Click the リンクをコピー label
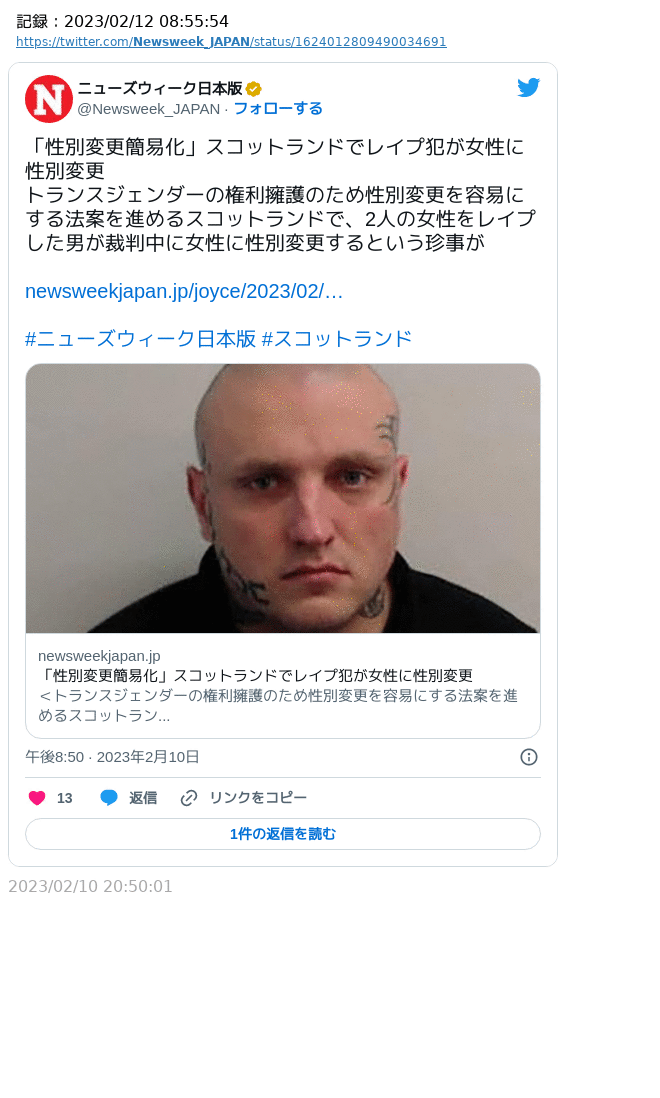 258,798
